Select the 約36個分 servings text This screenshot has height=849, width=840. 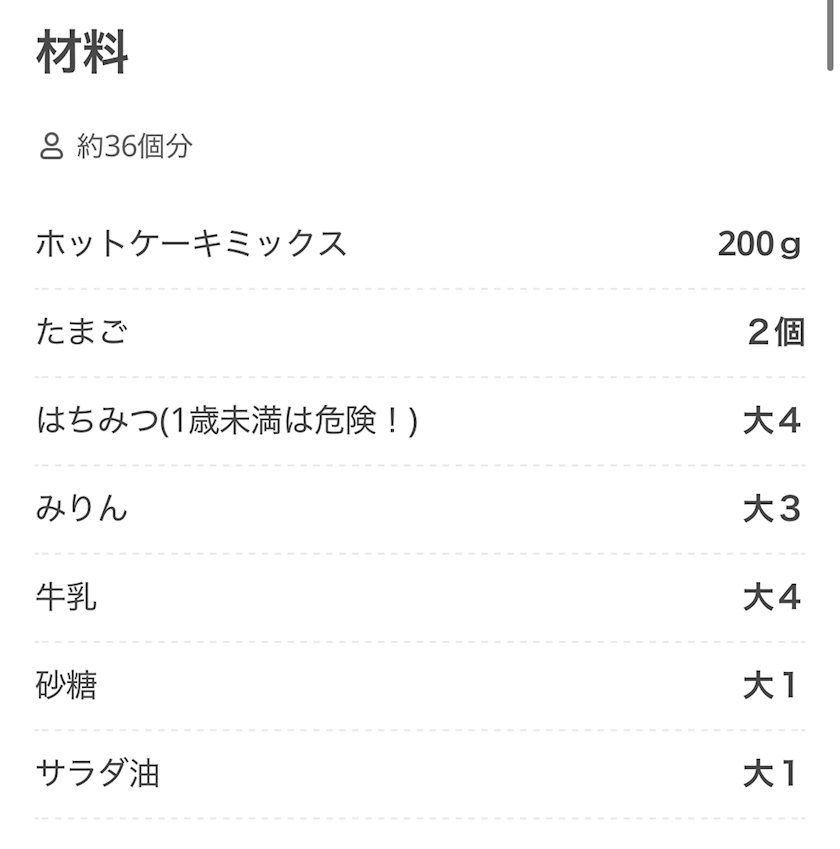click(134, 147)
